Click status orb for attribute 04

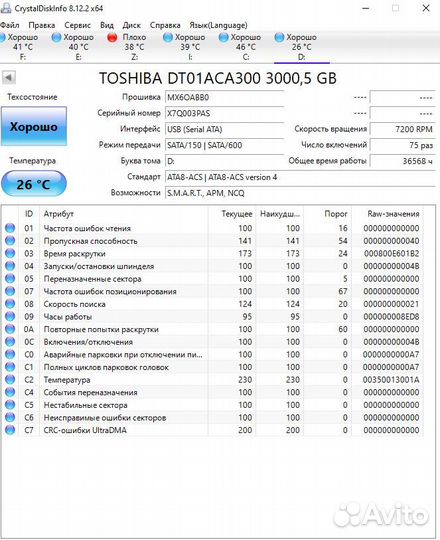[10, 266]
